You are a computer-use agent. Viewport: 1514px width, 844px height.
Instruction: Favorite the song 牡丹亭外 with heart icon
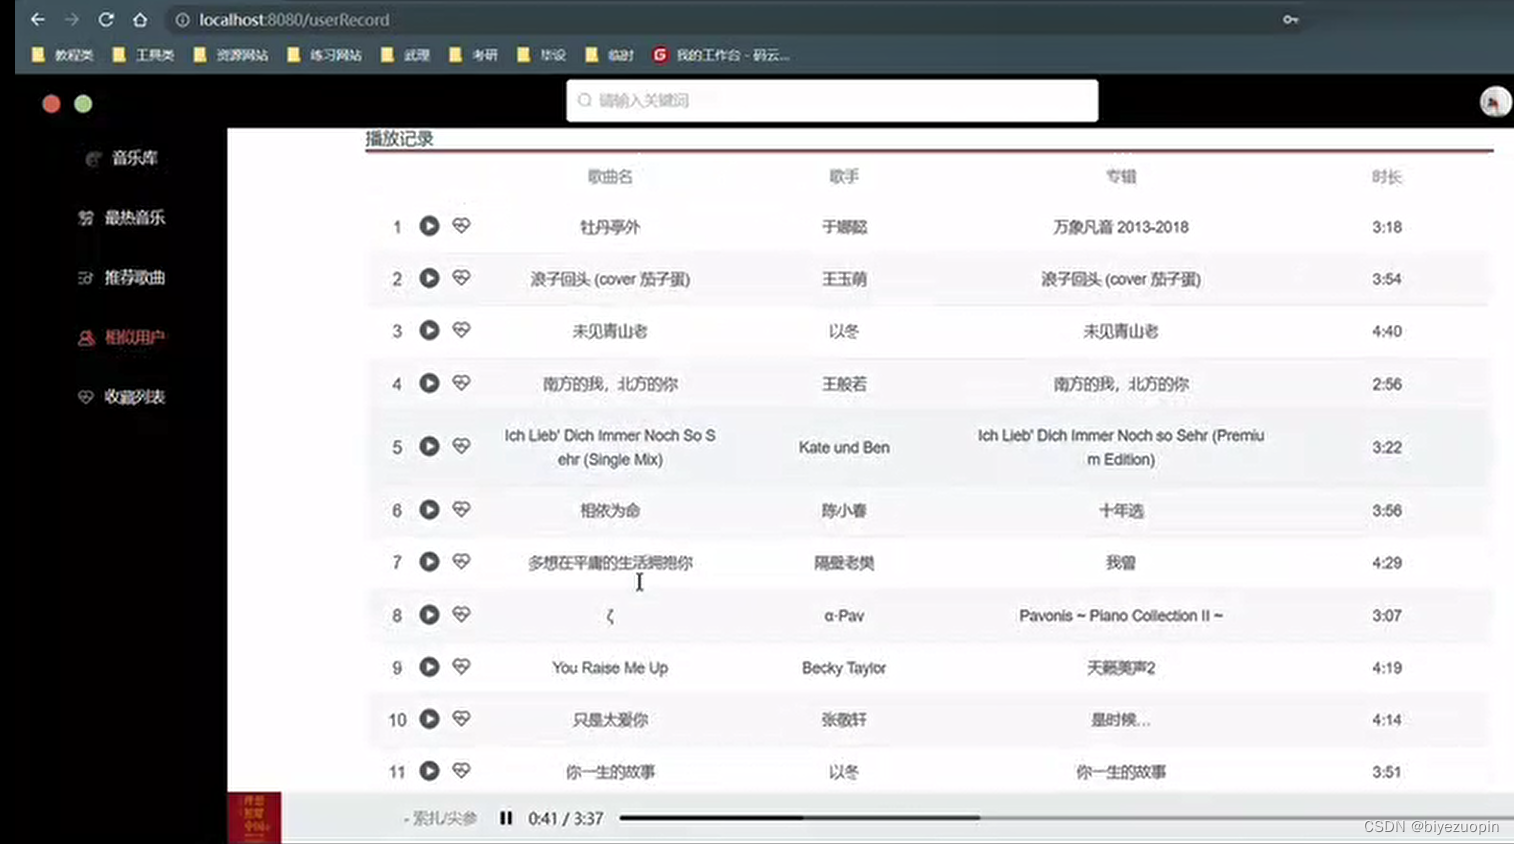click(x=461, y=226)
